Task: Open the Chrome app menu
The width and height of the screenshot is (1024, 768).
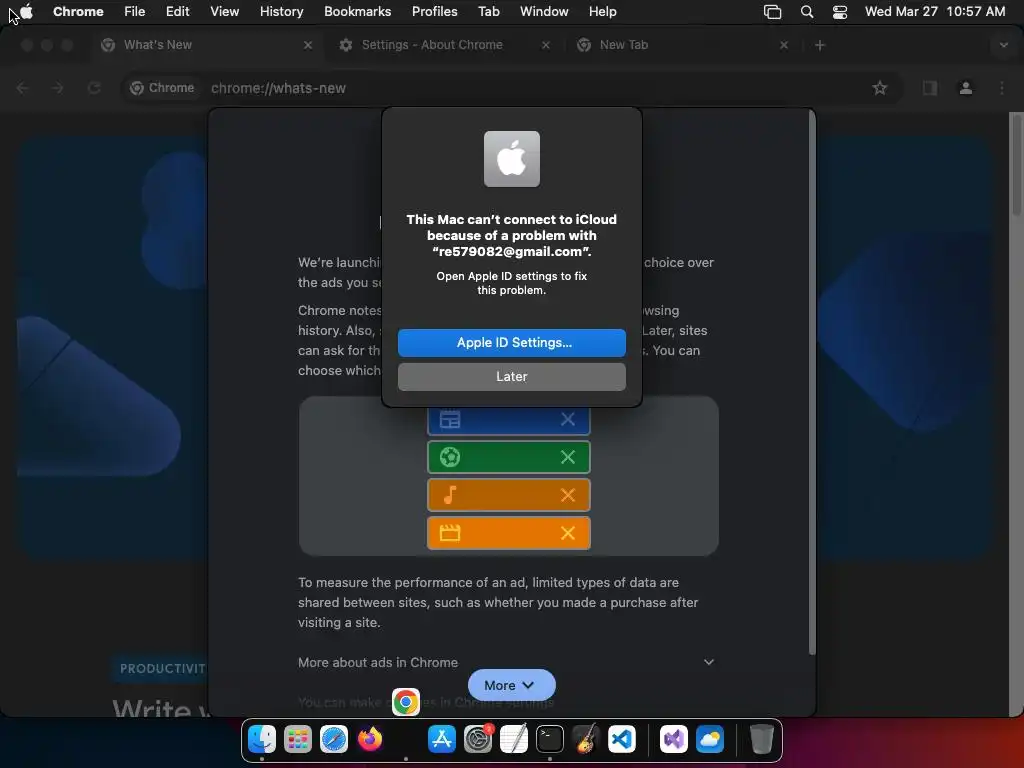Action: tap(78, 12)
